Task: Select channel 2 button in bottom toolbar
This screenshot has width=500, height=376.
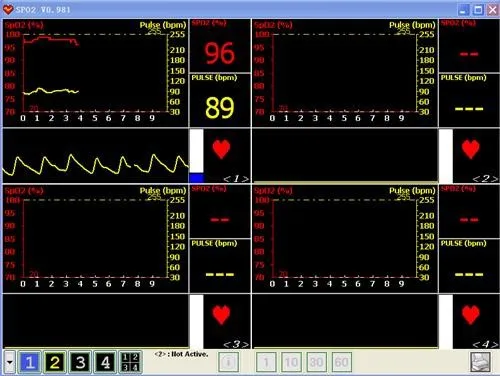Action: tap(55, 362)
